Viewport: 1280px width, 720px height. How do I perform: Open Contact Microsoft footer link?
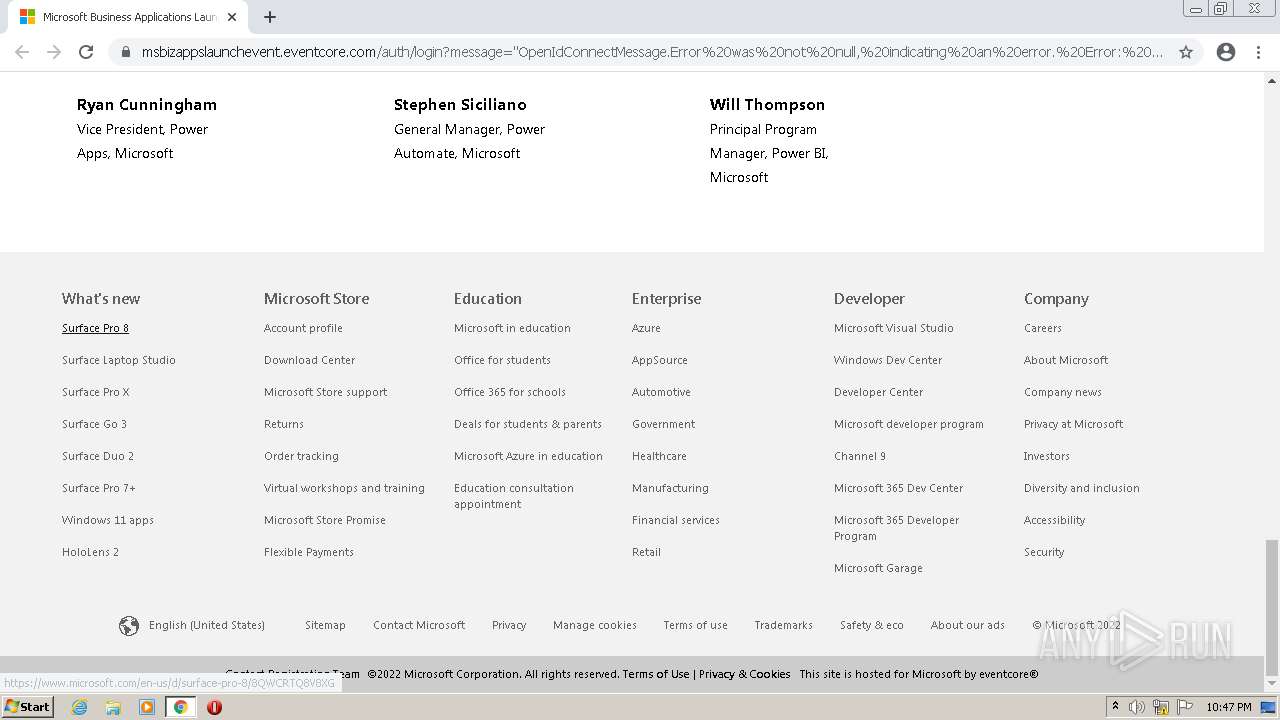[419, 625]
